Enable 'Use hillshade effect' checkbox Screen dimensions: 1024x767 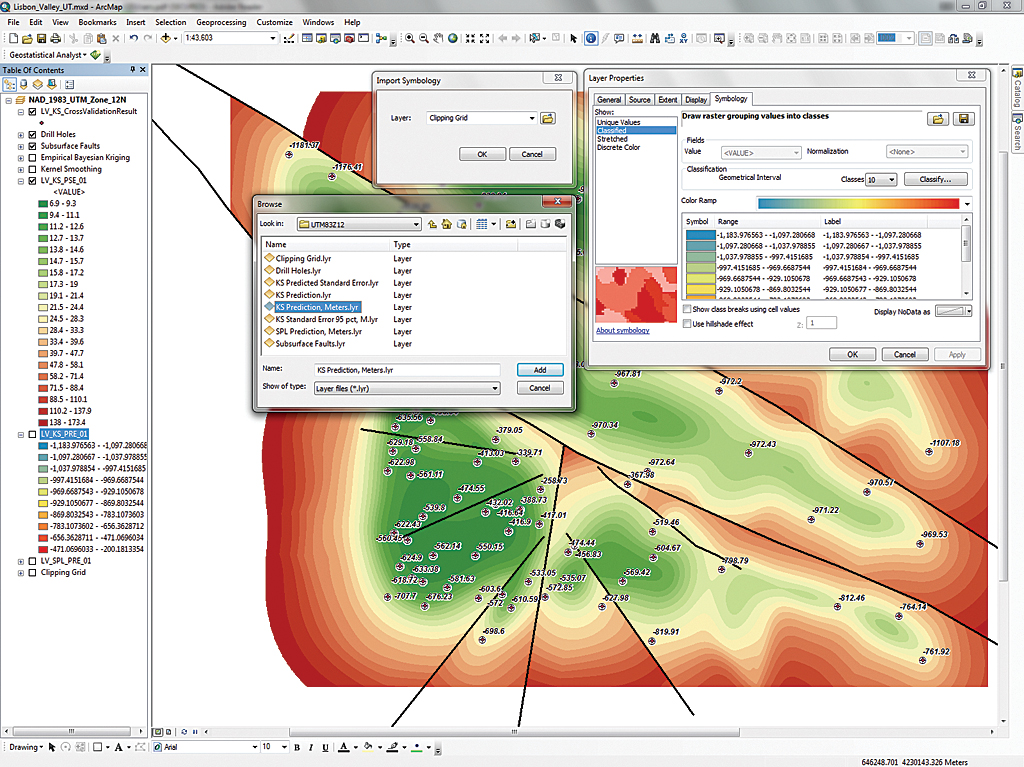click(686, 324)
